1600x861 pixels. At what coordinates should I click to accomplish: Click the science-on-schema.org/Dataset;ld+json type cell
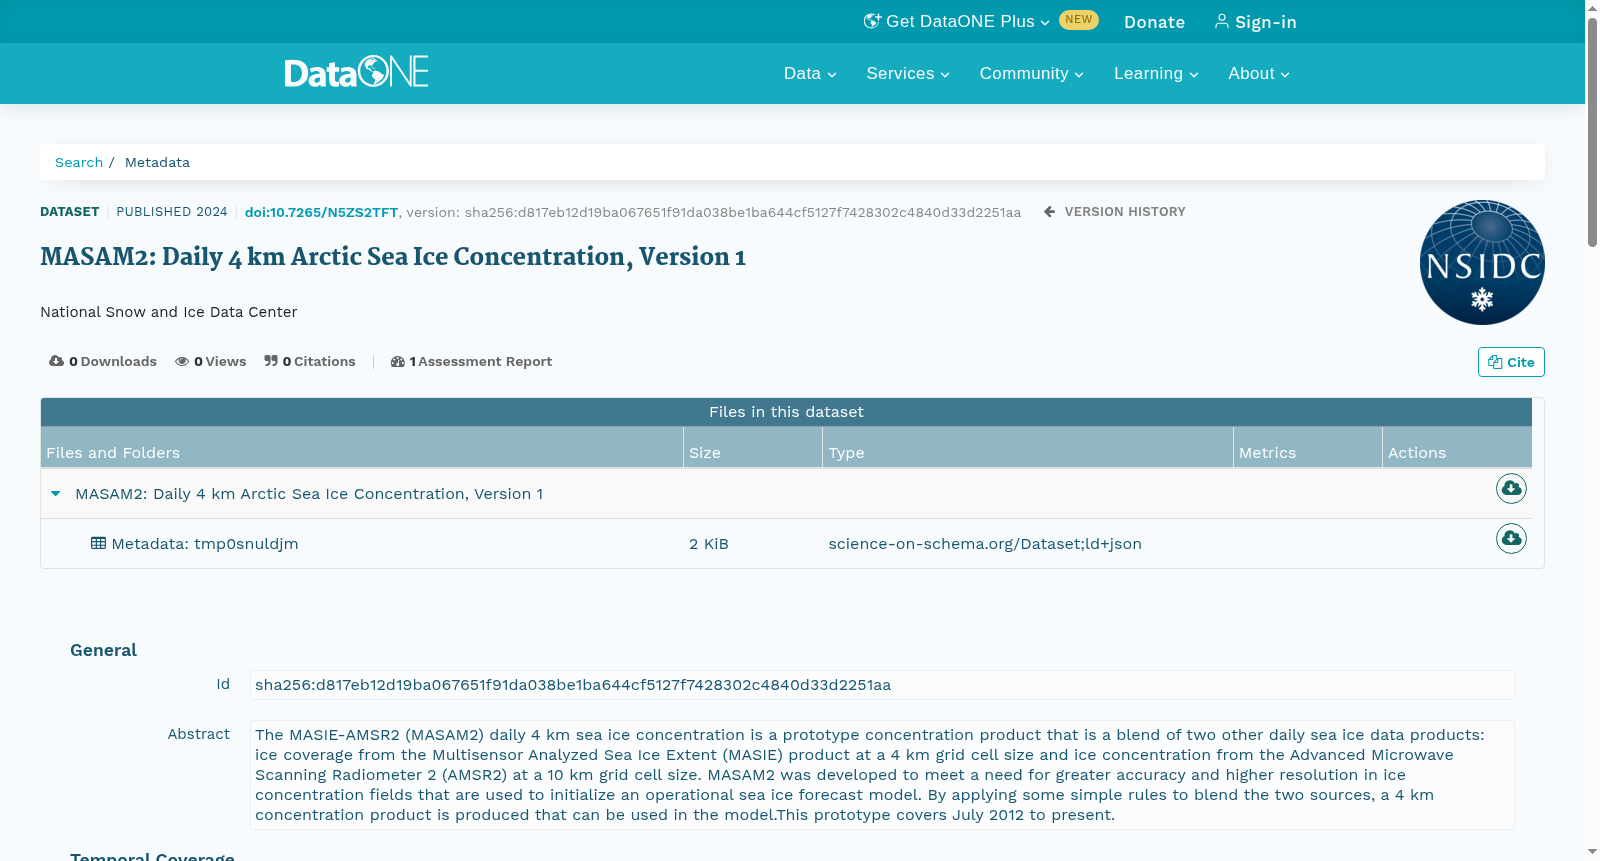[985, 544]
